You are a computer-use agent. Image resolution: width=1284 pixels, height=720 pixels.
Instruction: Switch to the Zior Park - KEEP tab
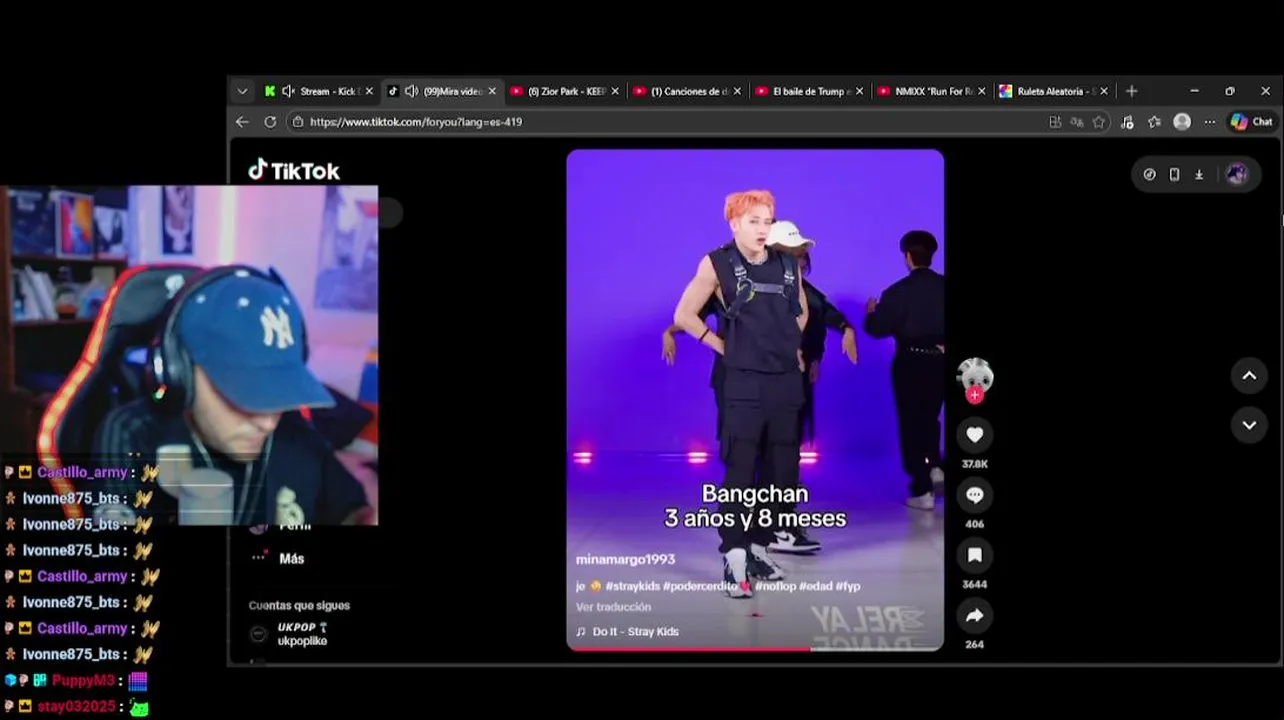[x=565, y=91]
